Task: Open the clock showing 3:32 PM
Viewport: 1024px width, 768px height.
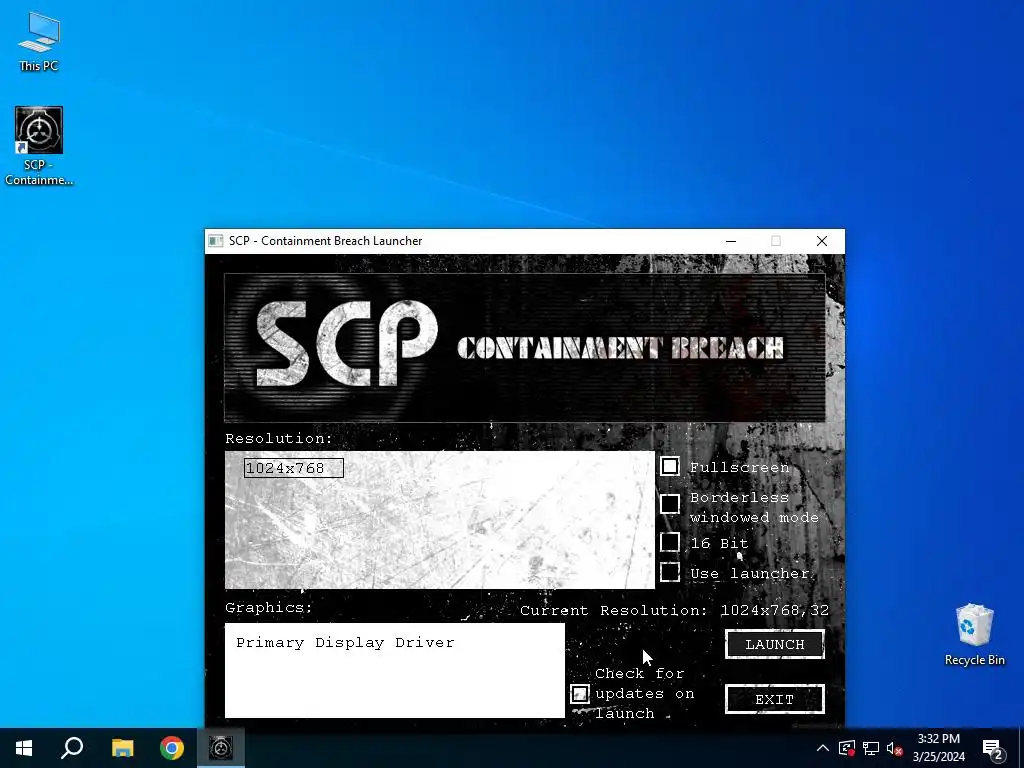Action: pyautogui.click(x=938, y=748)
